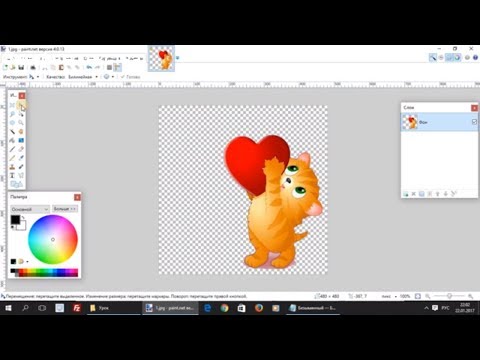Screen dimensions: 480x360
Task: Open FileZilla from the taskbar
Action: coord(77,308)
